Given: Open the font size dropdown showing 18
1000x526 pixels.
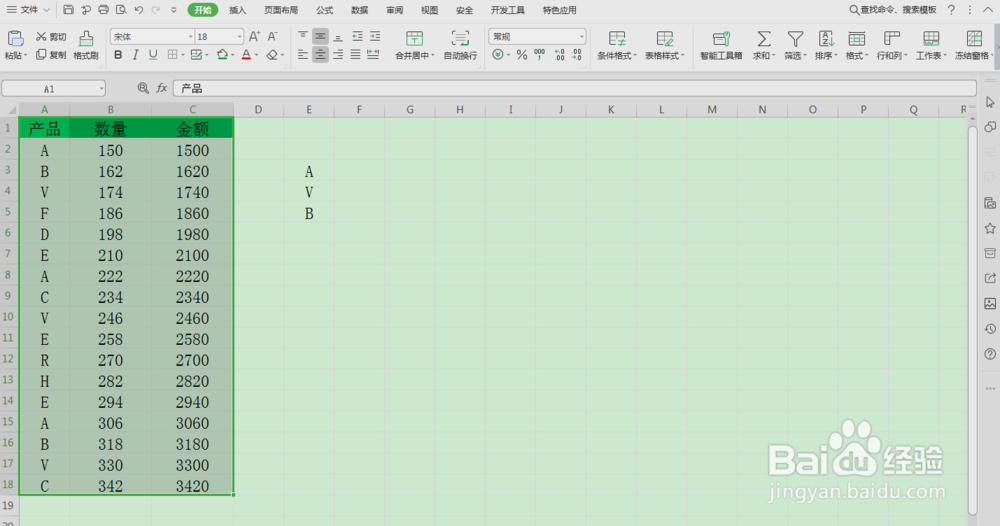Looking at the screenshot, I should (x=239, y=37).
